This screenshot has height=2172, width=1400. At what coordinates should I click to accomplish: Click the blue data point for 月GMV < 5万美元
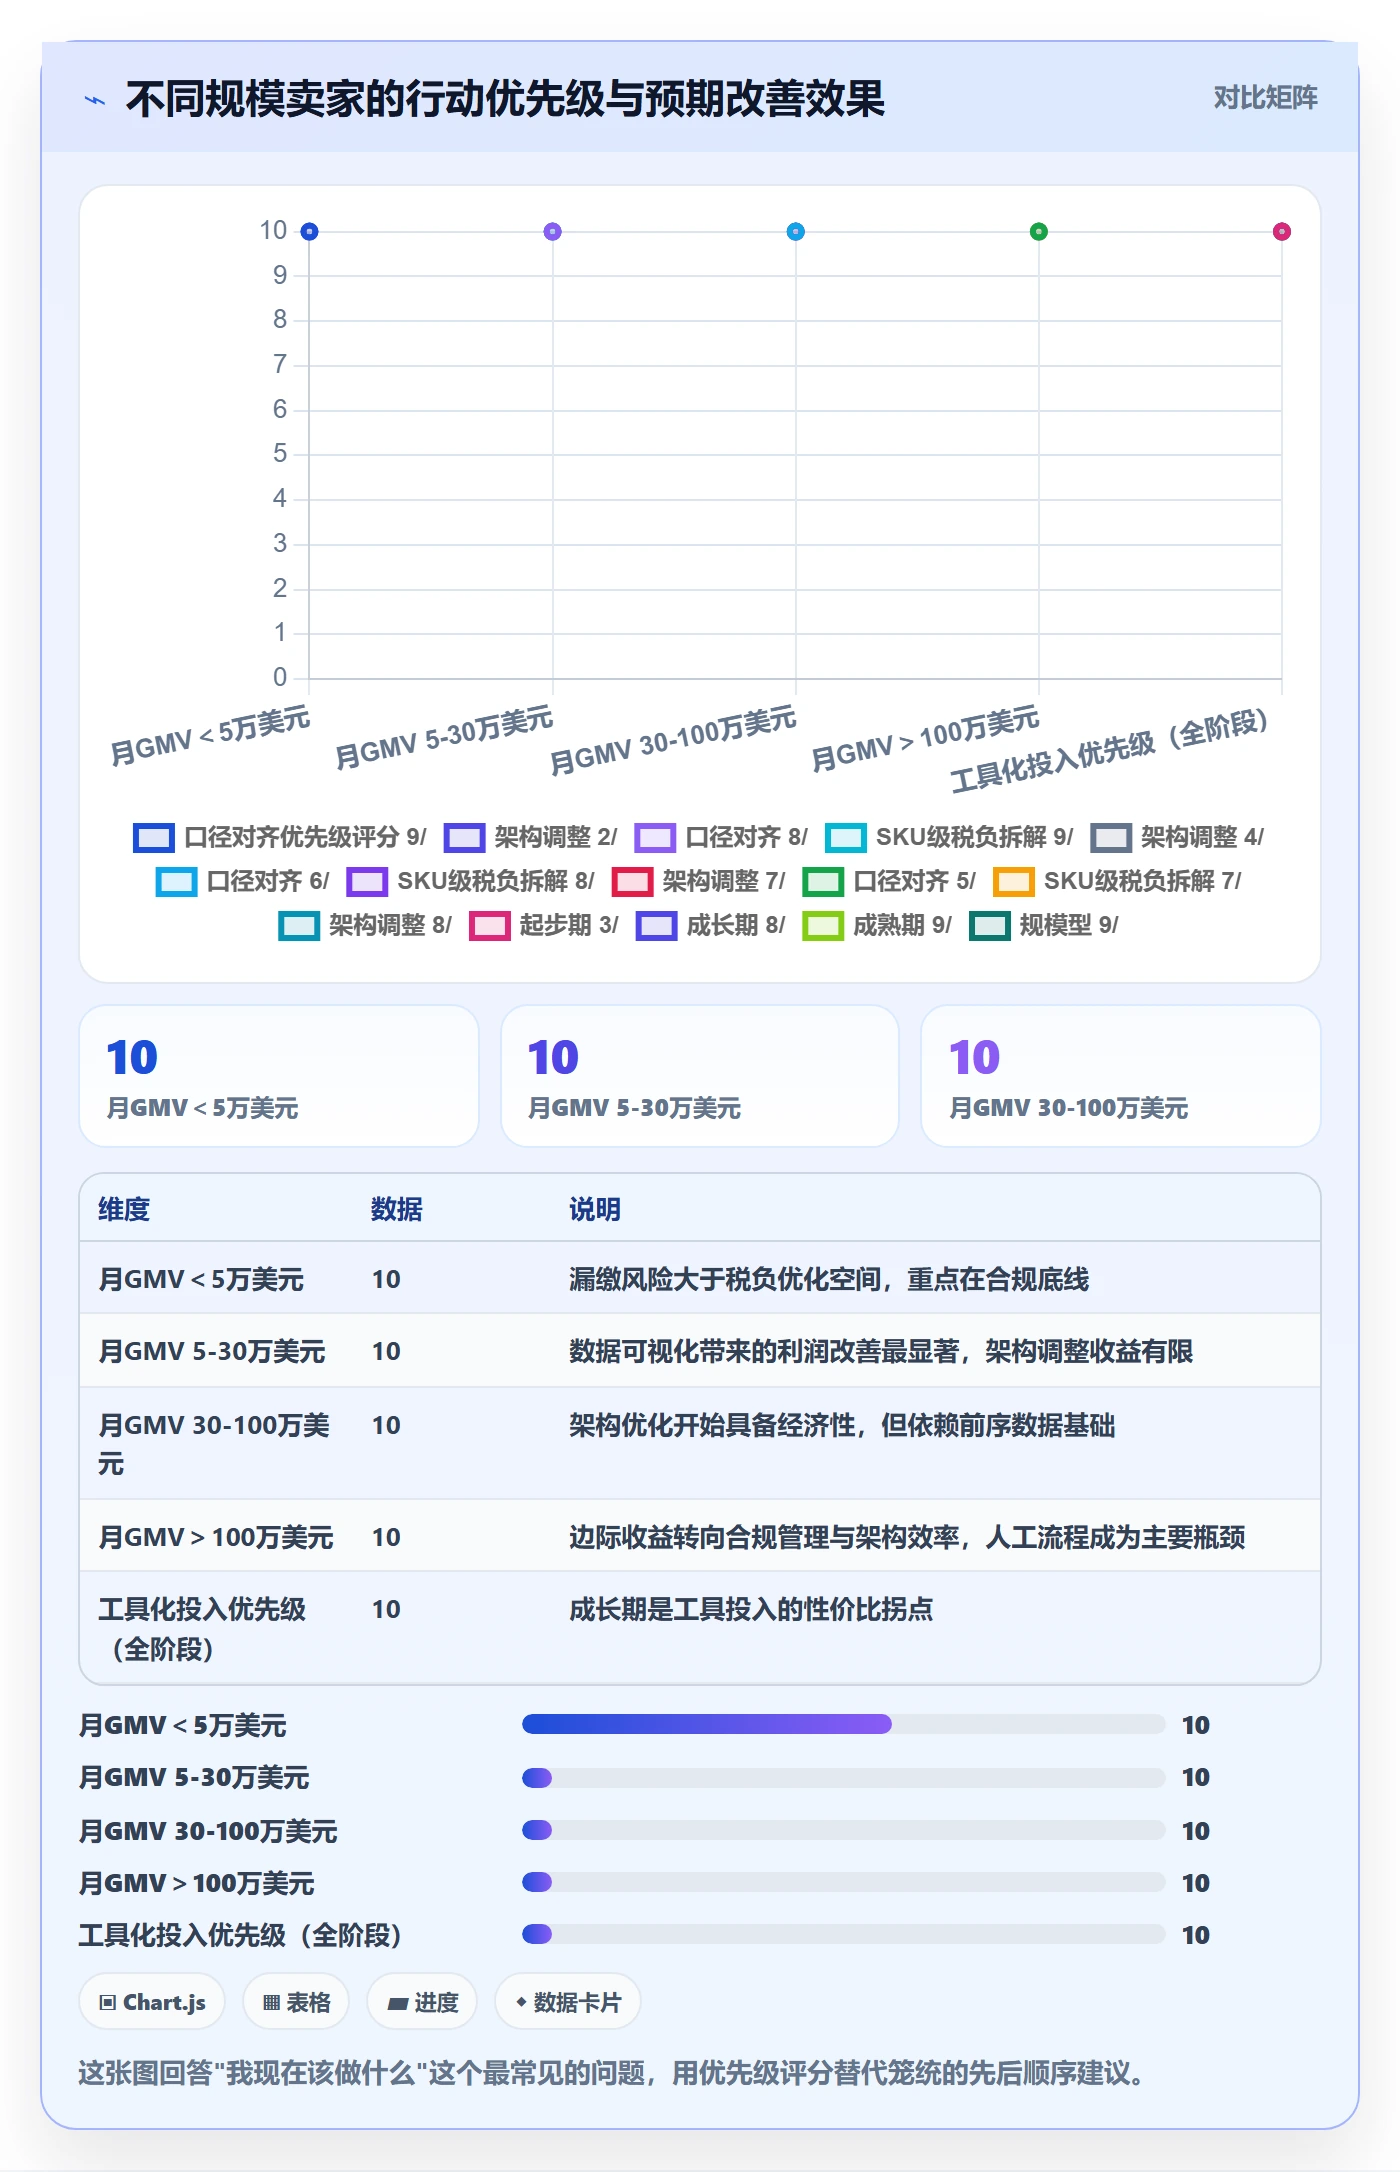310,232
